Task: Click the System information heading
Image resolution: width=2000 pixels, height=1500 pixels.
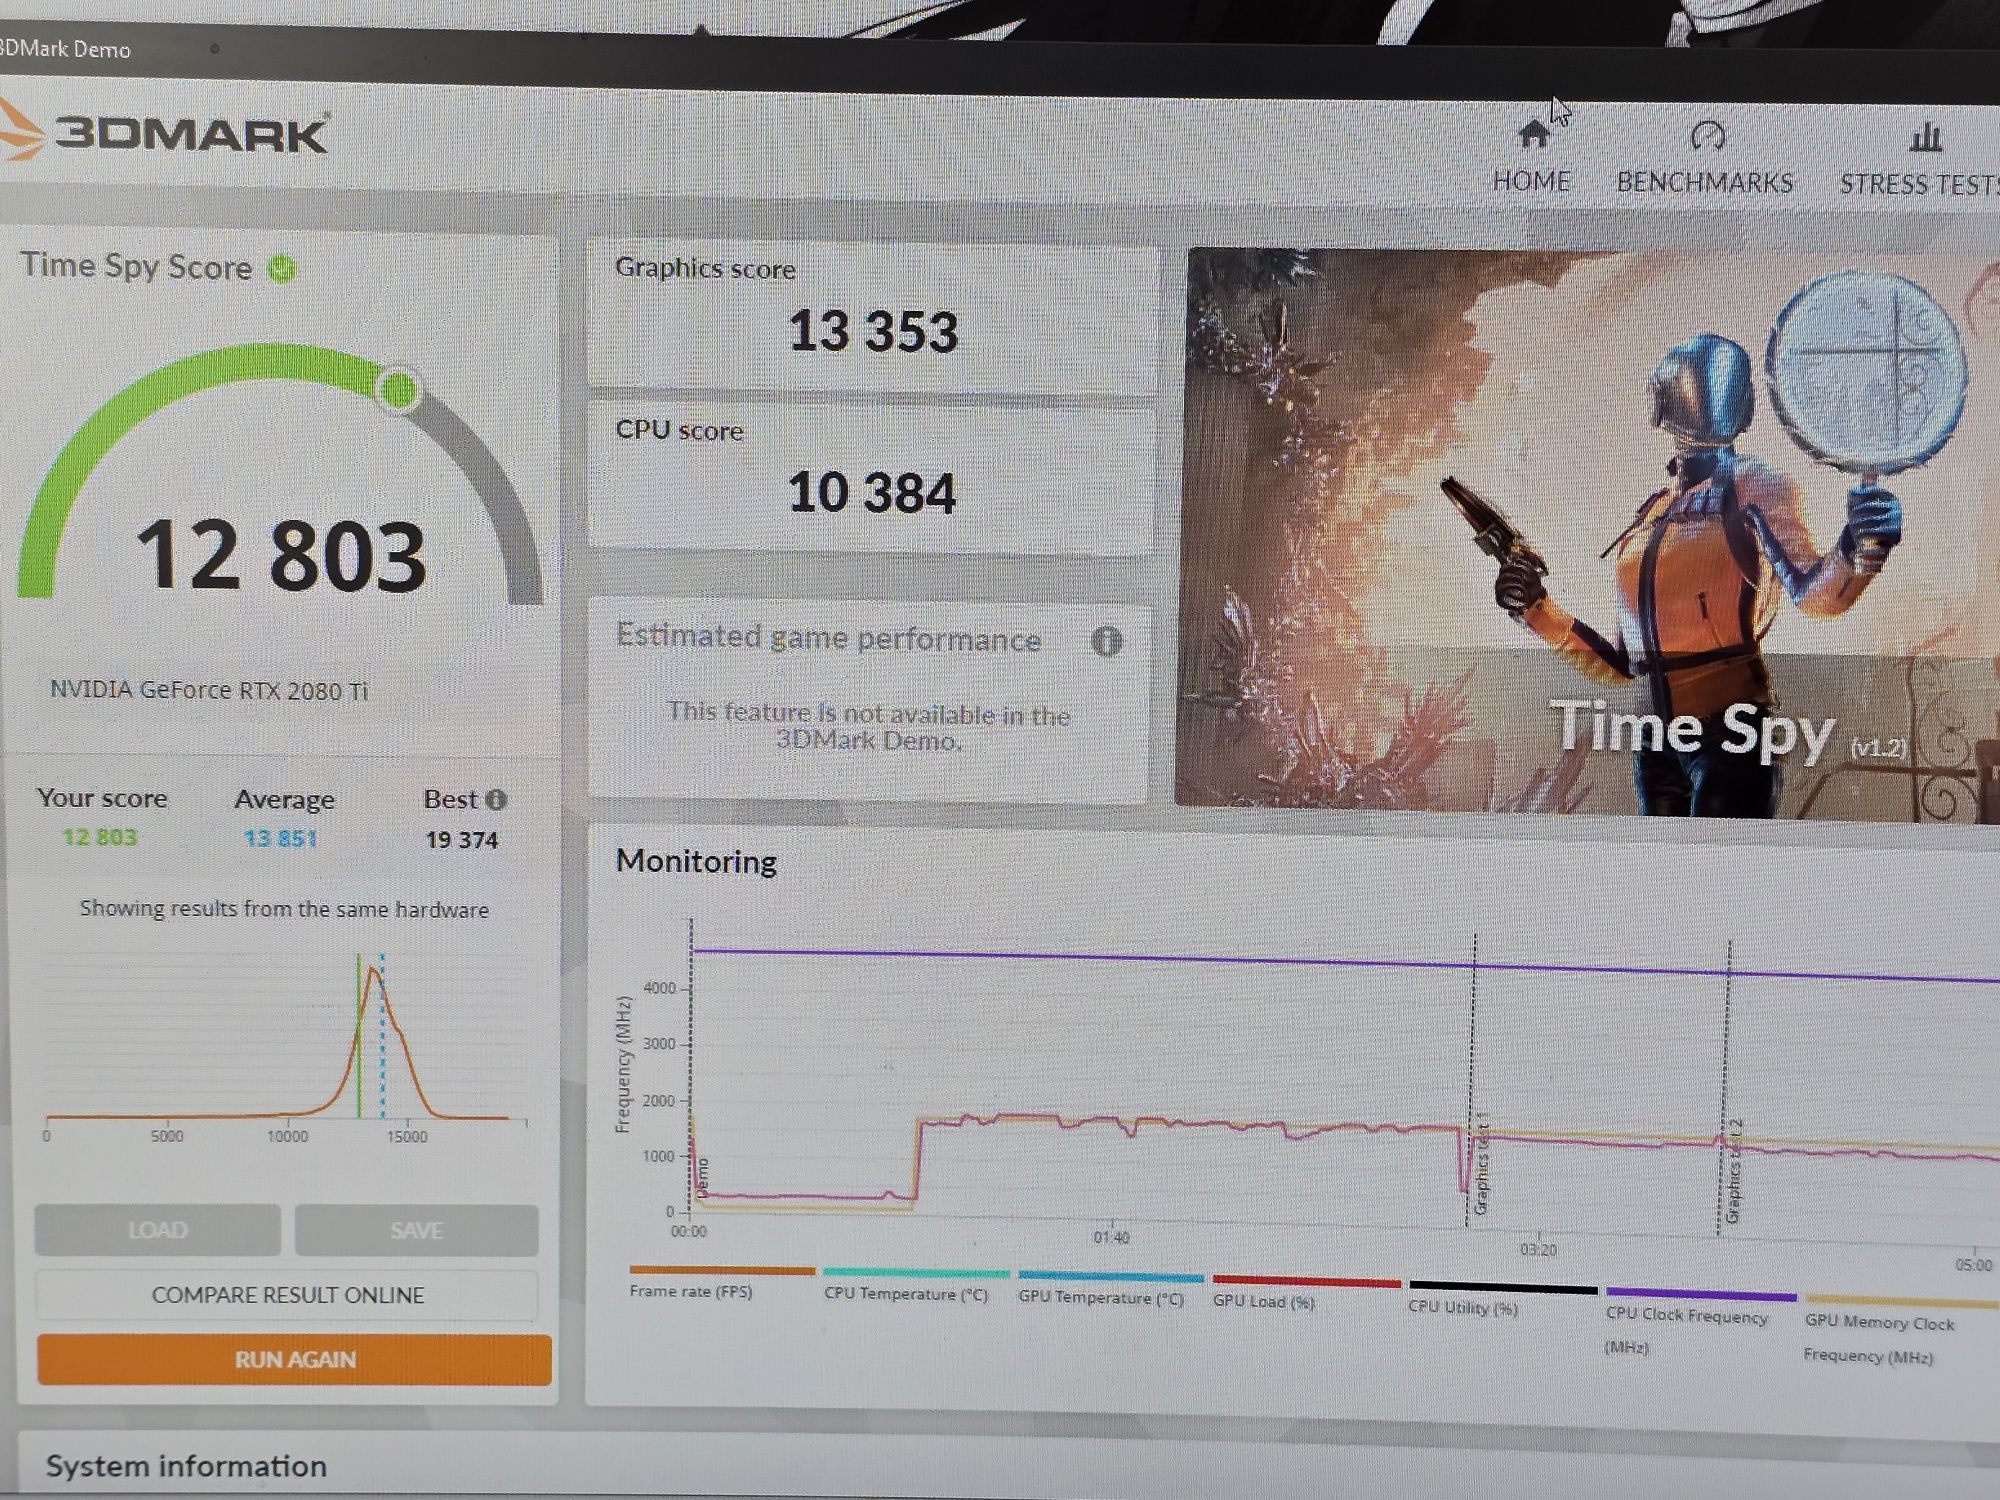Action: tap(186, 1466)
